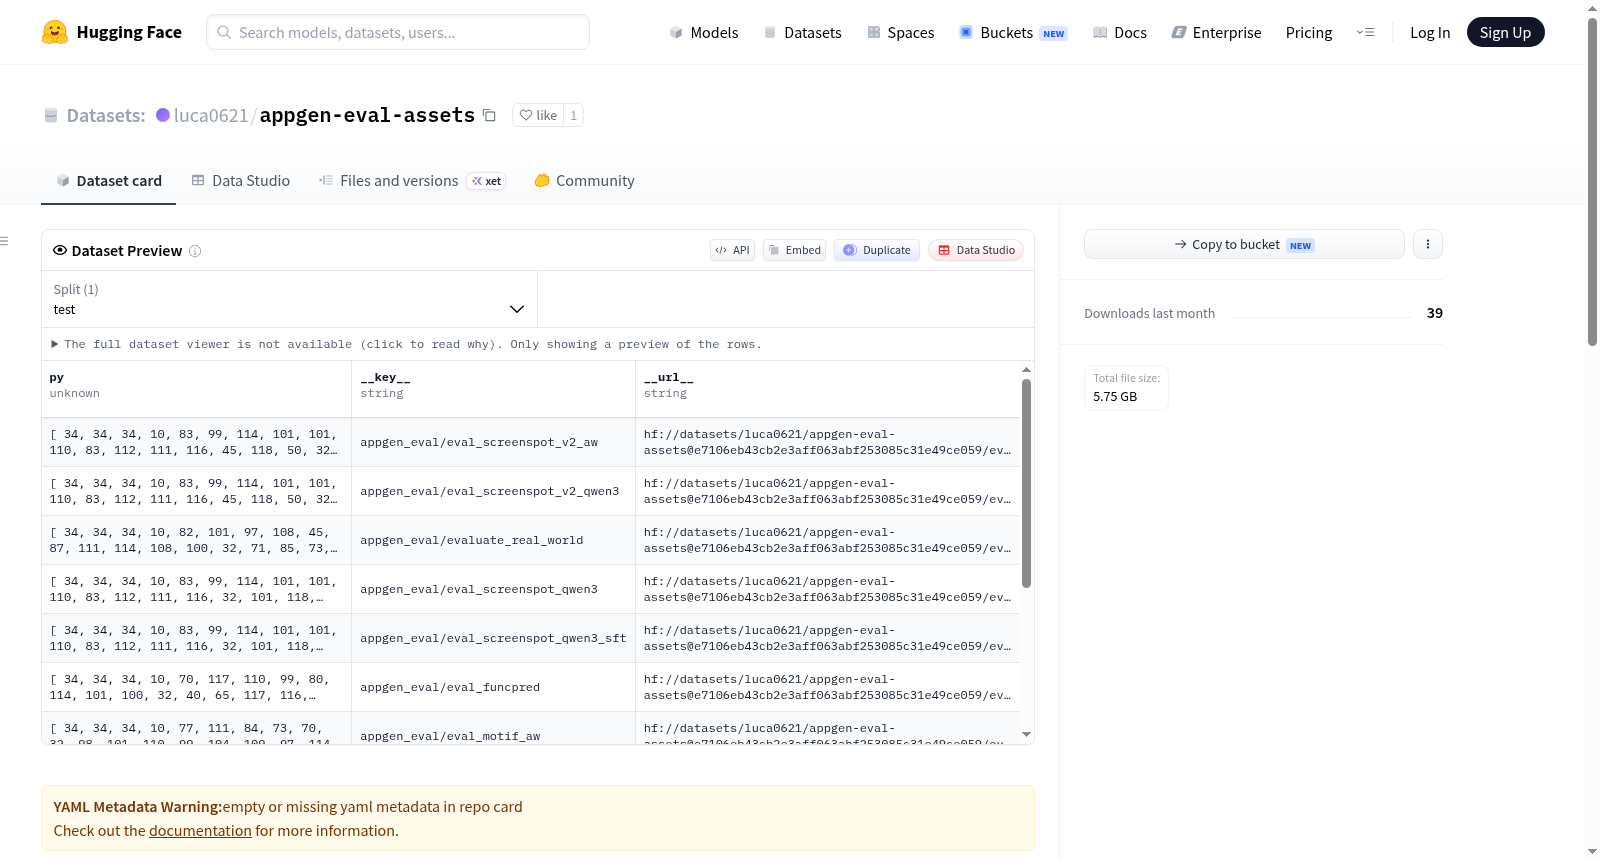The image size is (1600, 861).
Task: Open the Split test dropdown
Action: (x=289, y=299)
